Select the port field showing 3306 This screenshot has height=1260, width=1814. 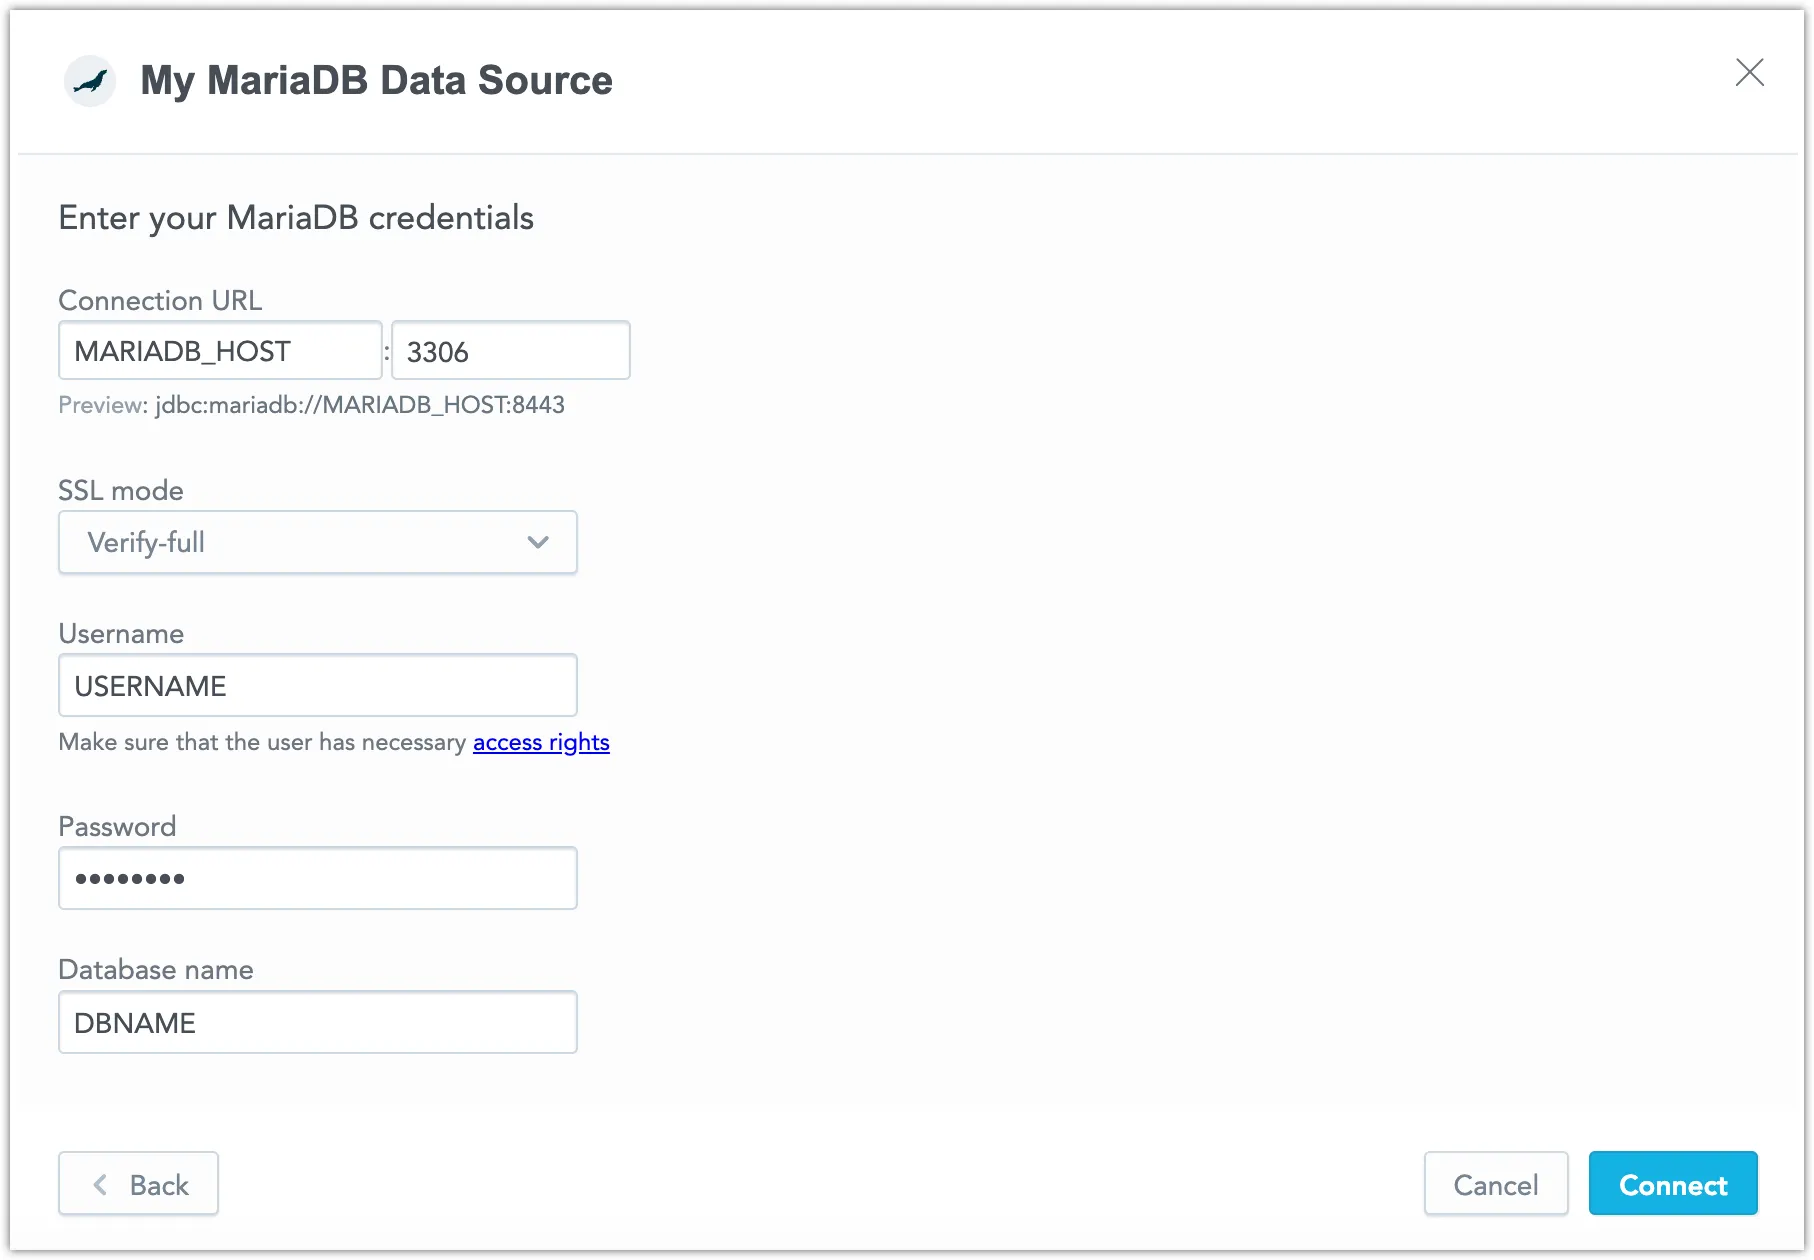click(x=509, y=350)
